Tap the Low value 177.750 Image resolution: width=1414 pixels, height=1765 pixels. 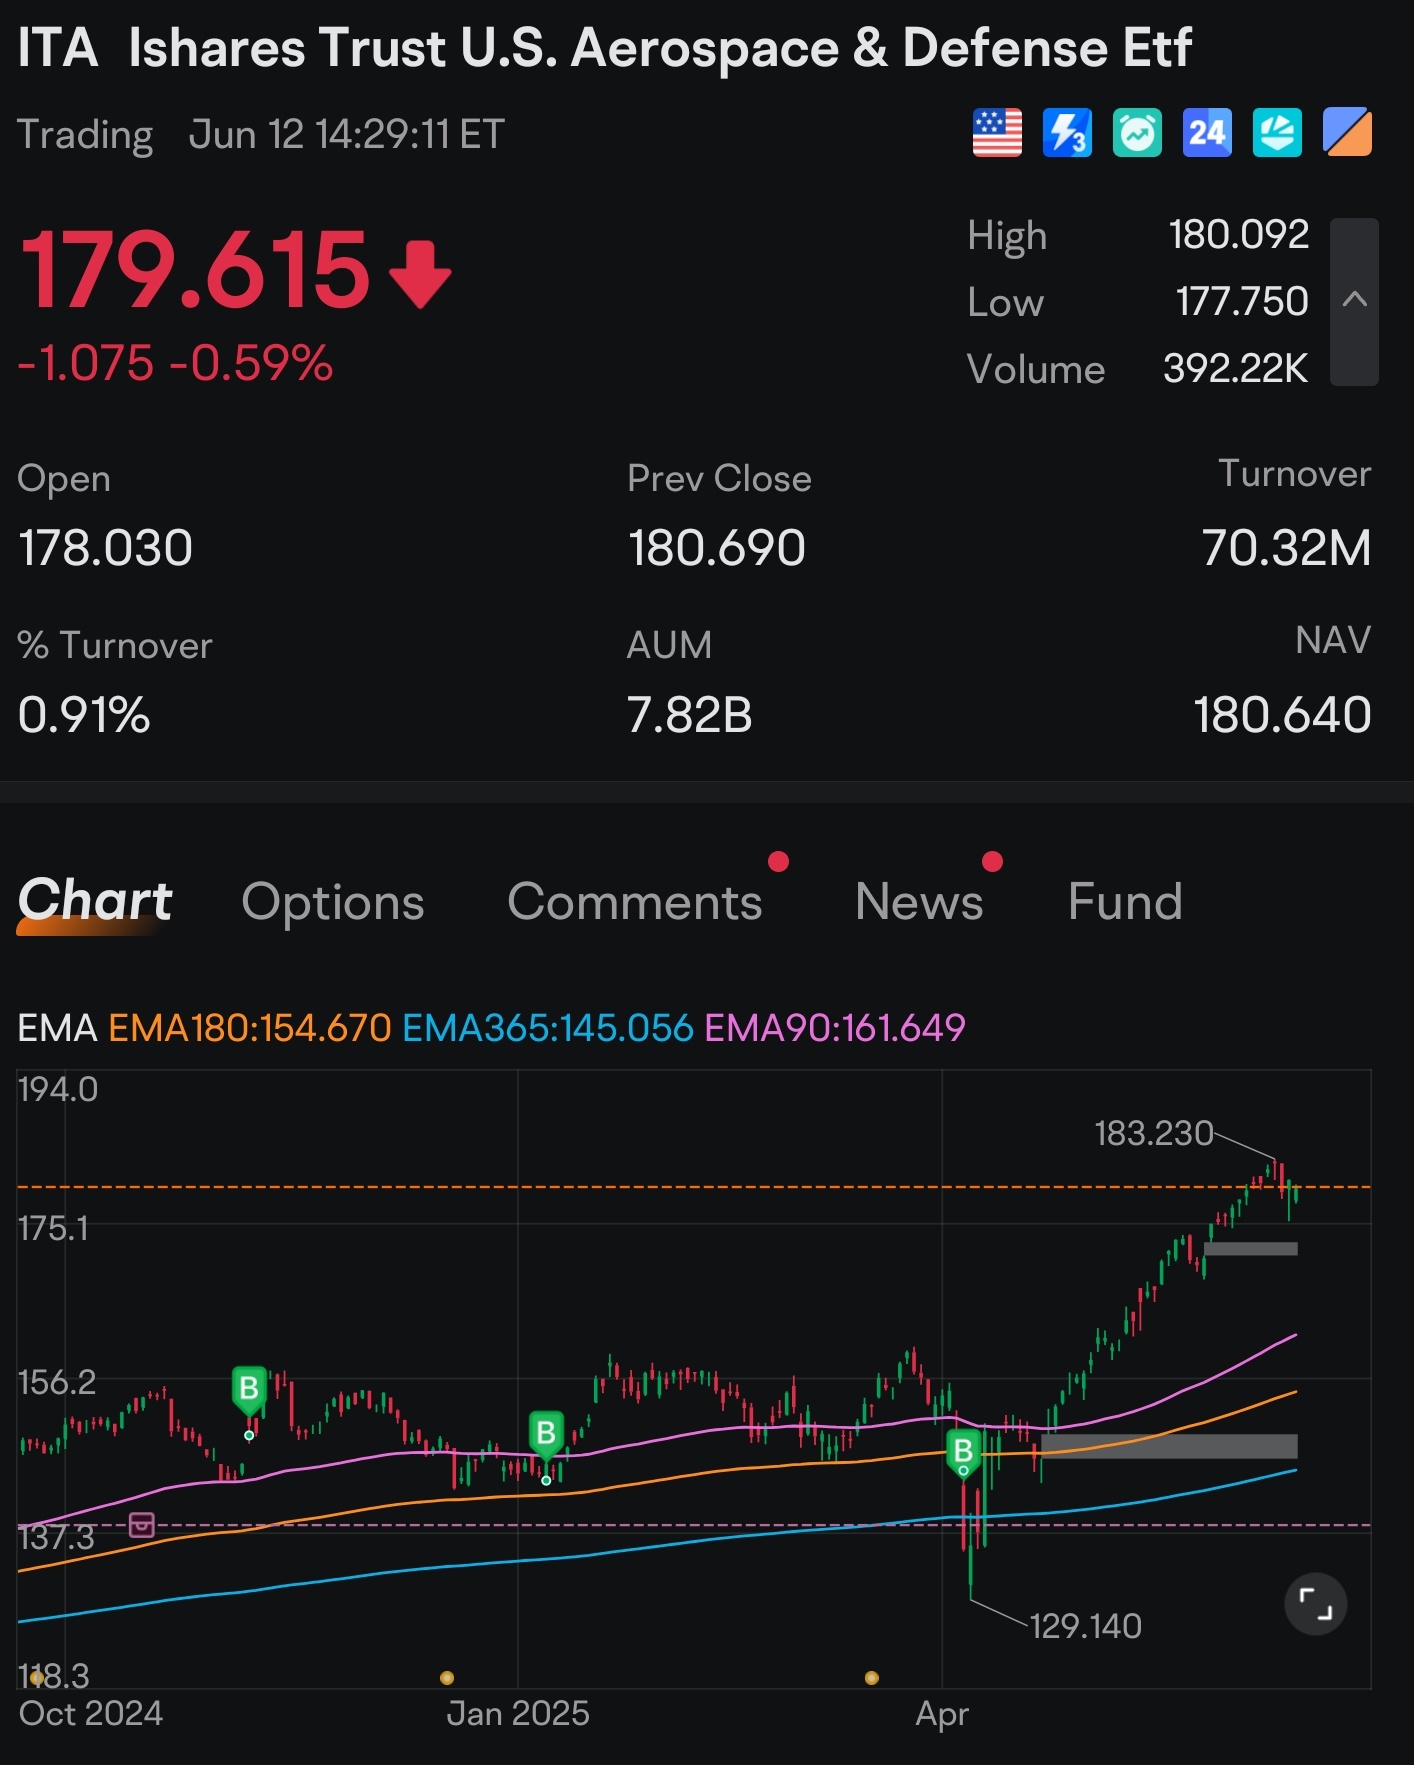coord(1242,302)
